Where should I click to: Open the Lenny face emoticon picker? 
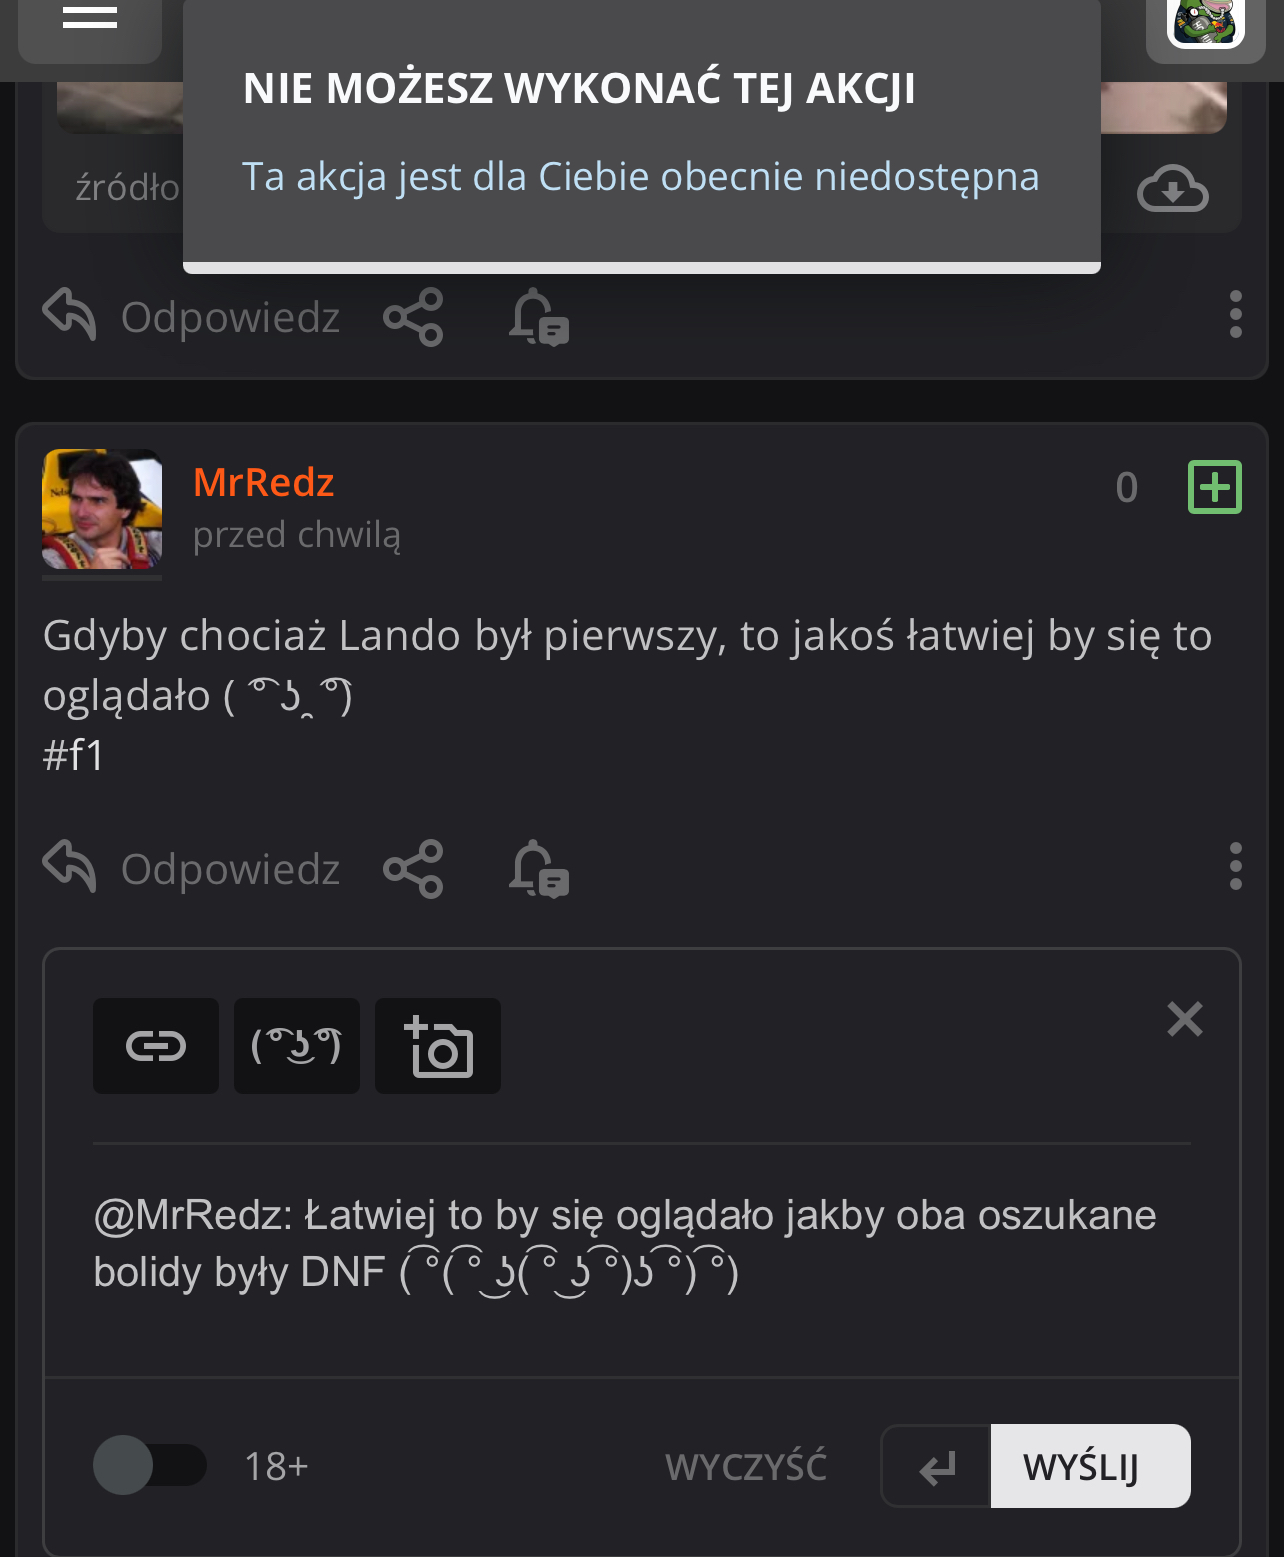(x=297, y=1046)
